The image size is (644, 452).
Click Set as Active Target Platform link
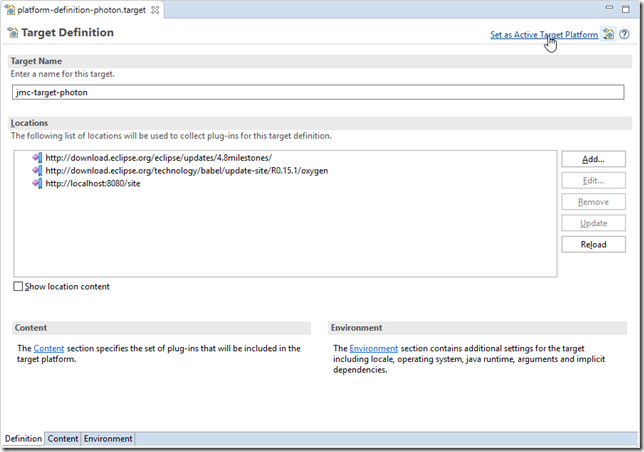point(544,35)
